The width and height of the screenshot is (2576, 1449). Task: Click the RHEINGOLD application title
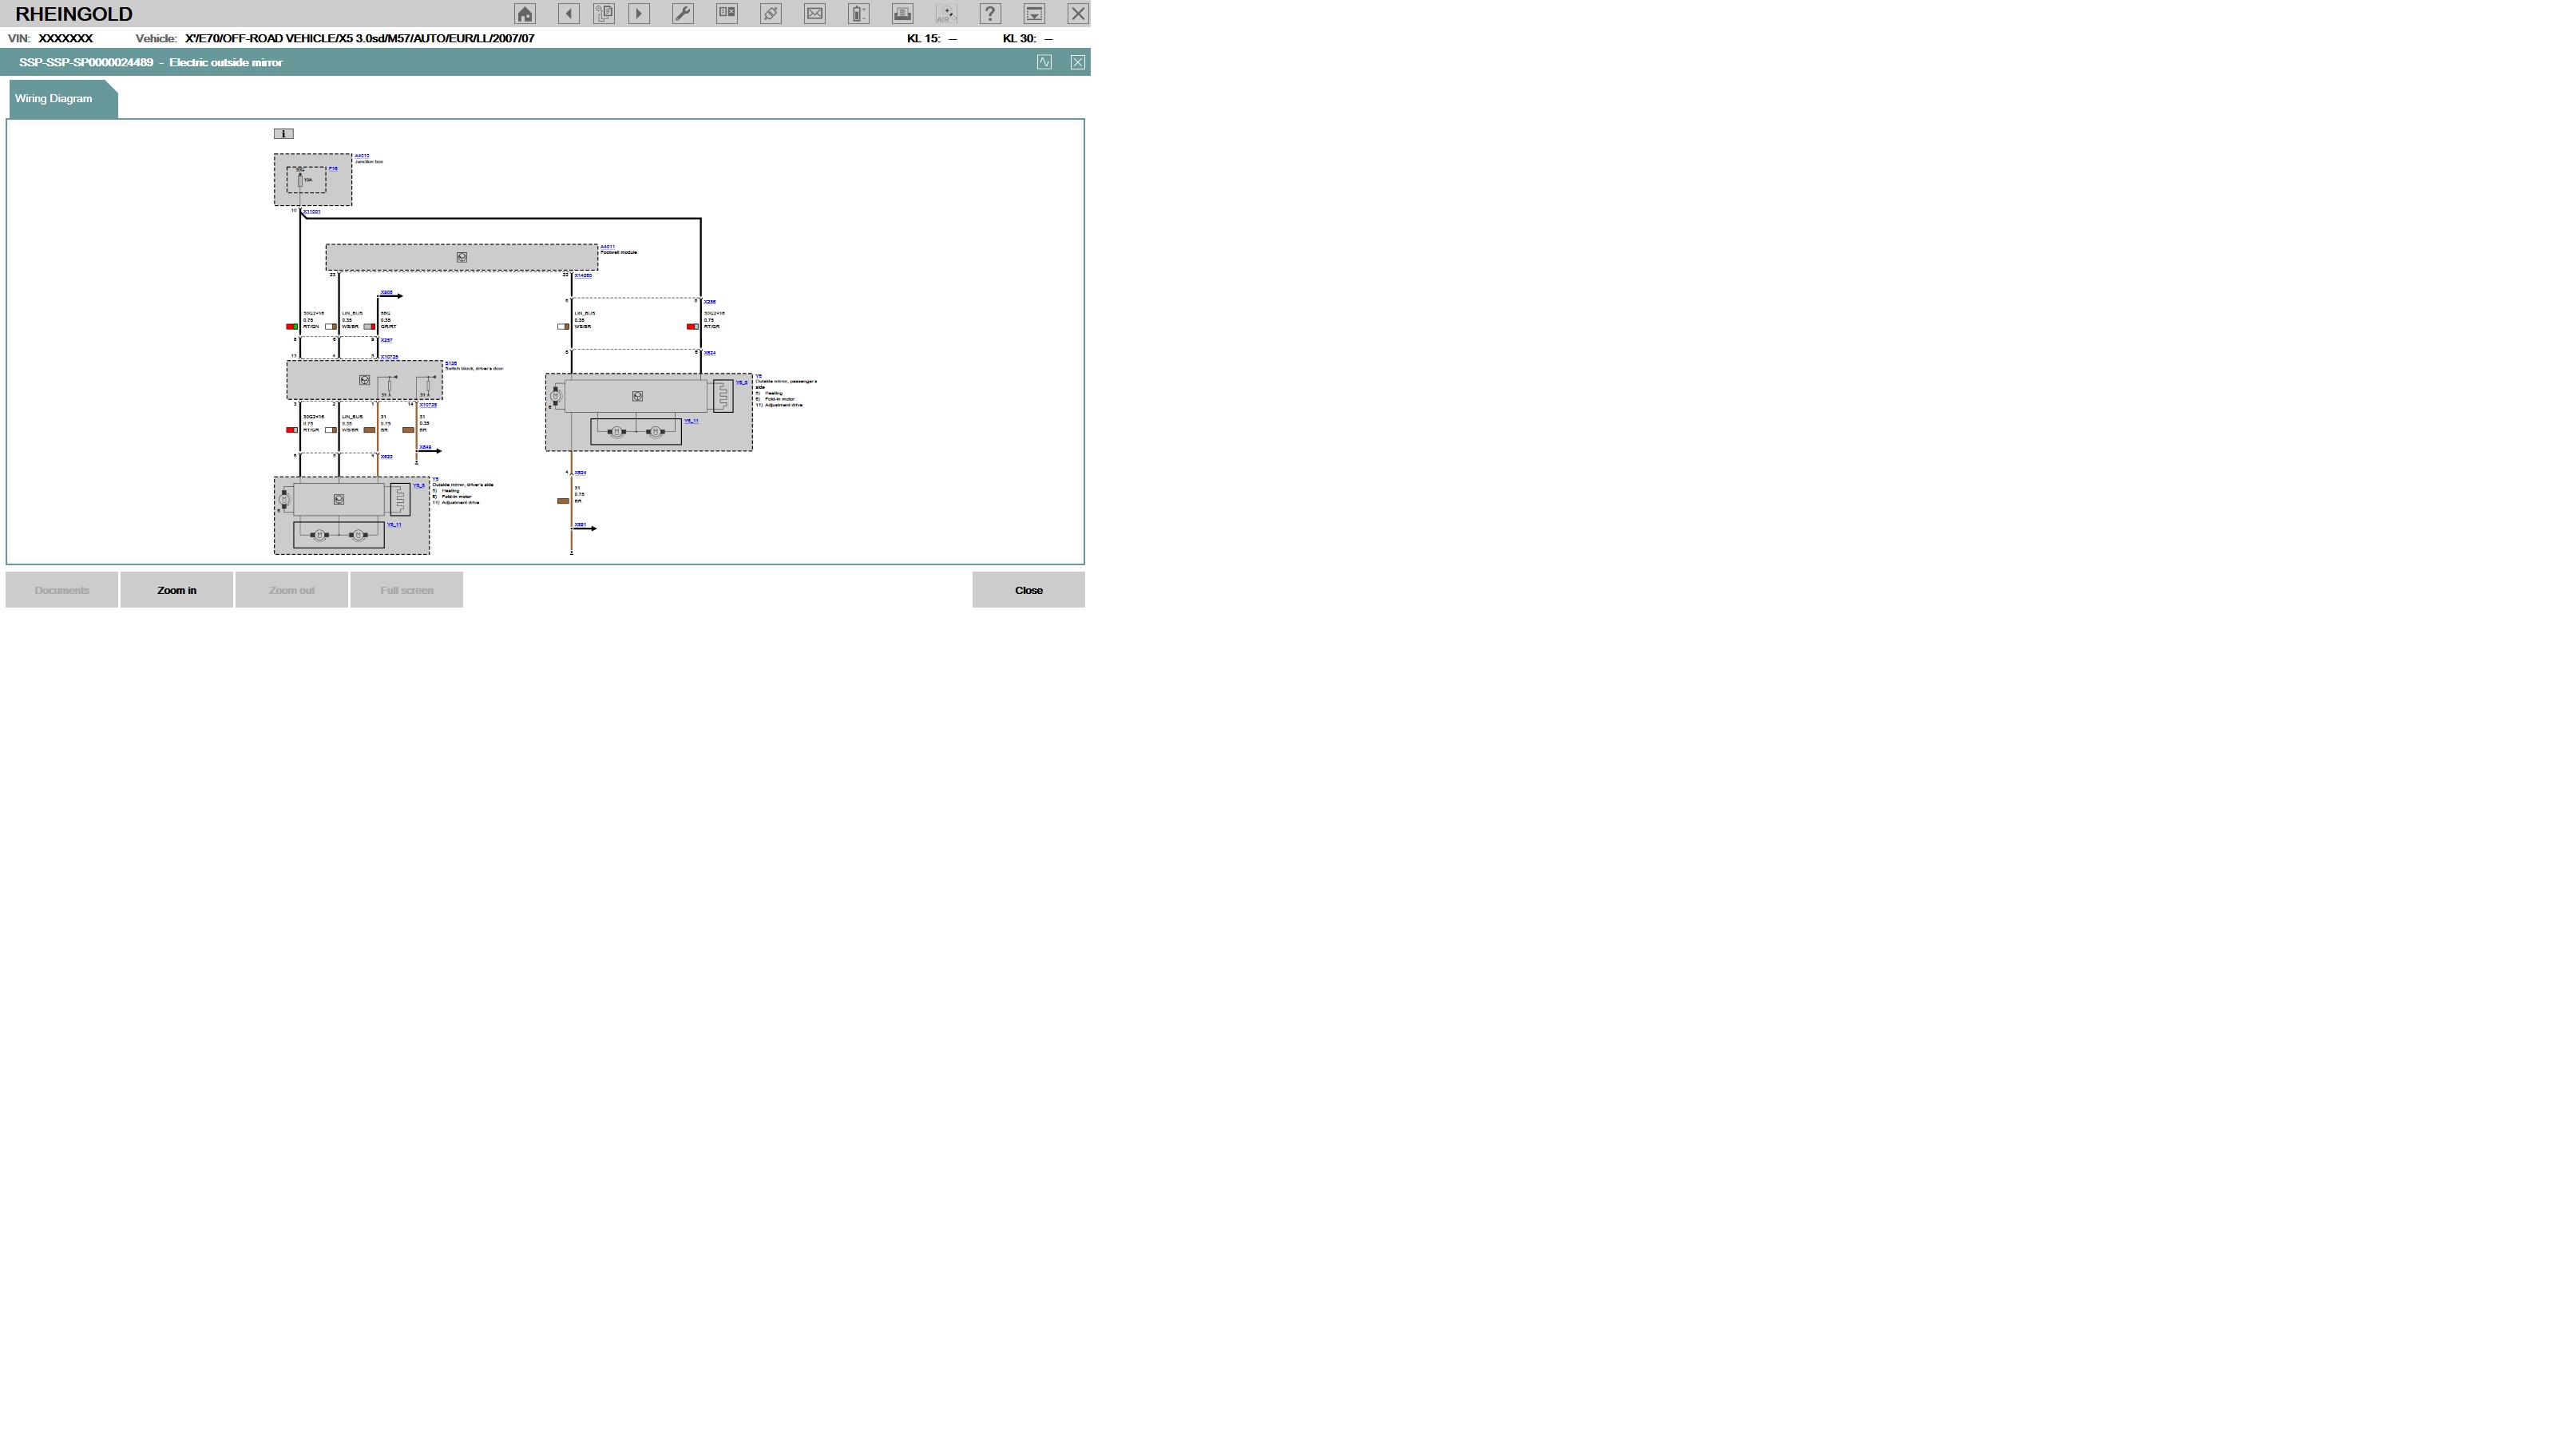tap(74, 14)
